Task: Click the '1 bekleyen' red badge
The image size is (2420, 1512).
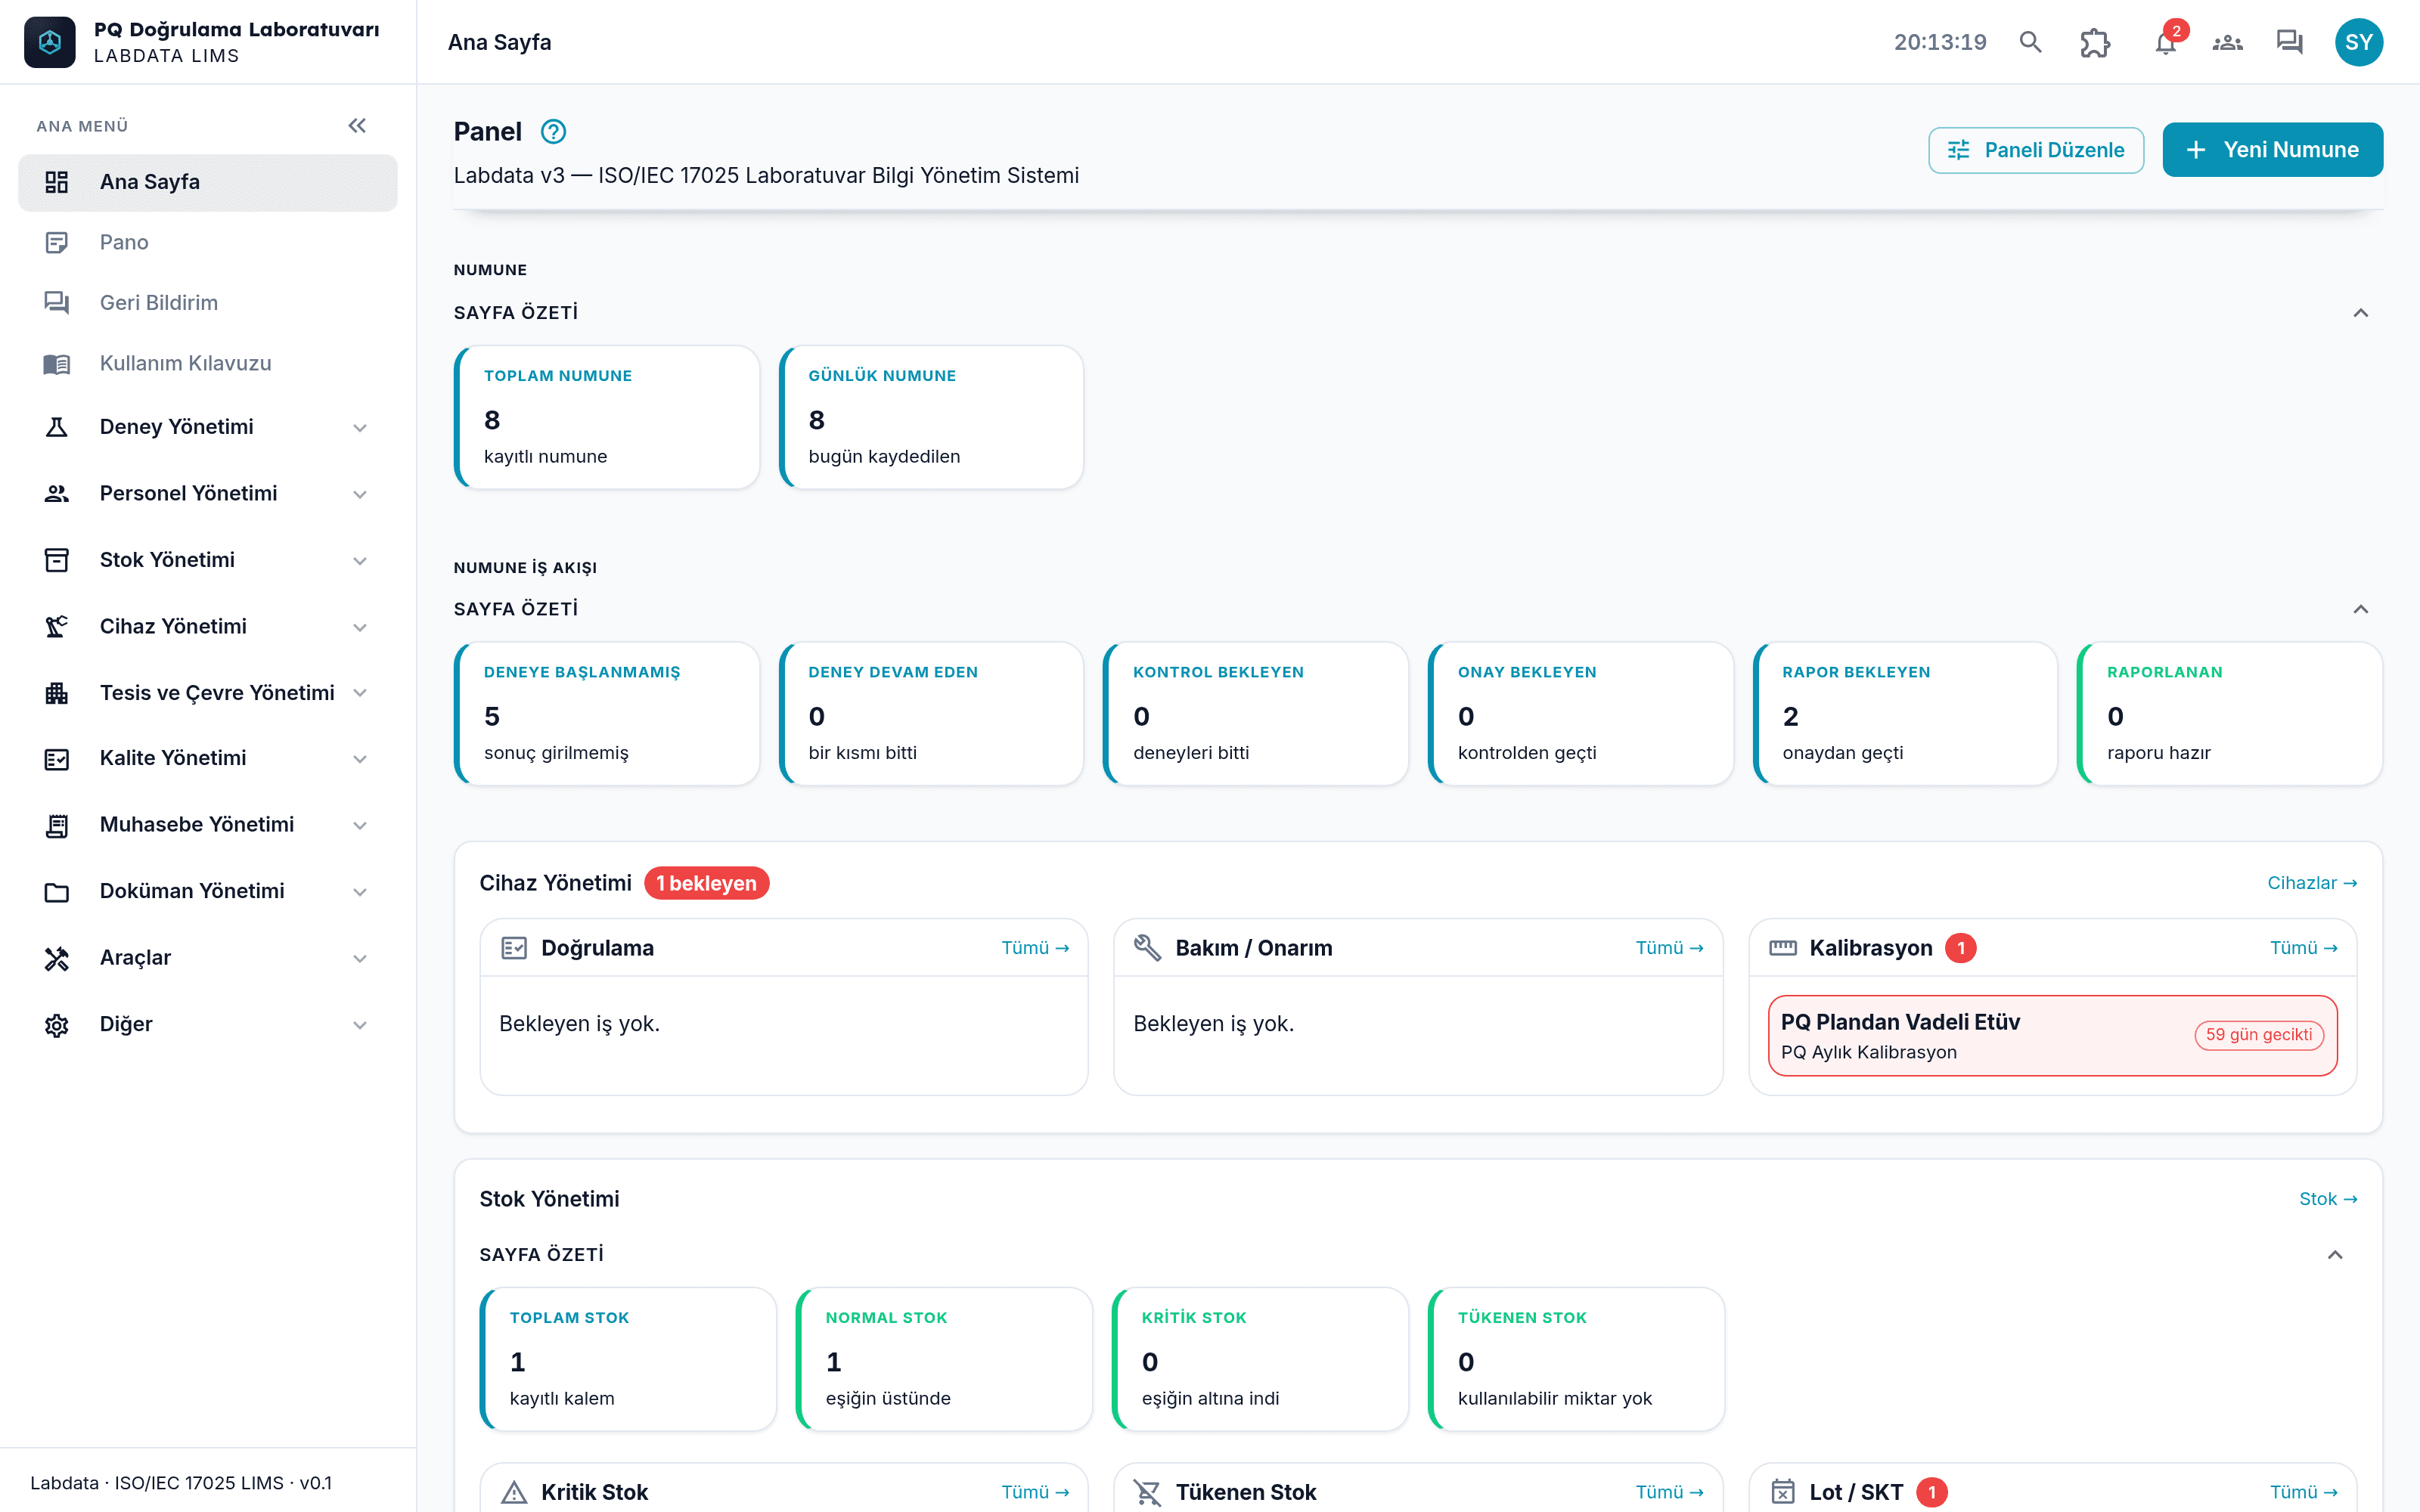Action: tap(706, 883)
